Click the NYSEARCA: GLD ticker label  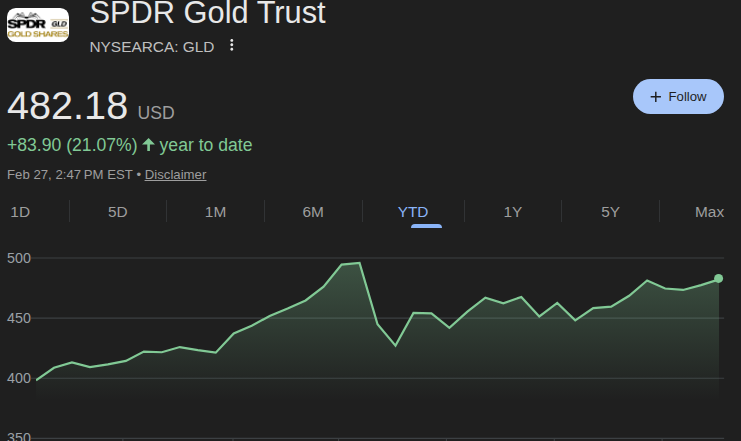[152, 47]
